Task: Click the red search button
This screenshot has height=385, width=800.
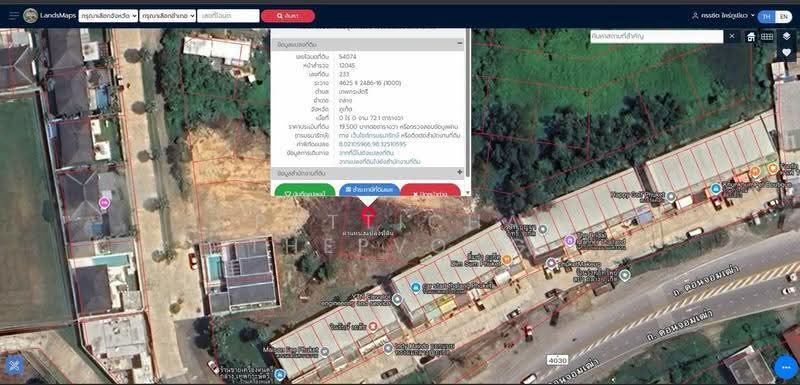Action: 288,16
